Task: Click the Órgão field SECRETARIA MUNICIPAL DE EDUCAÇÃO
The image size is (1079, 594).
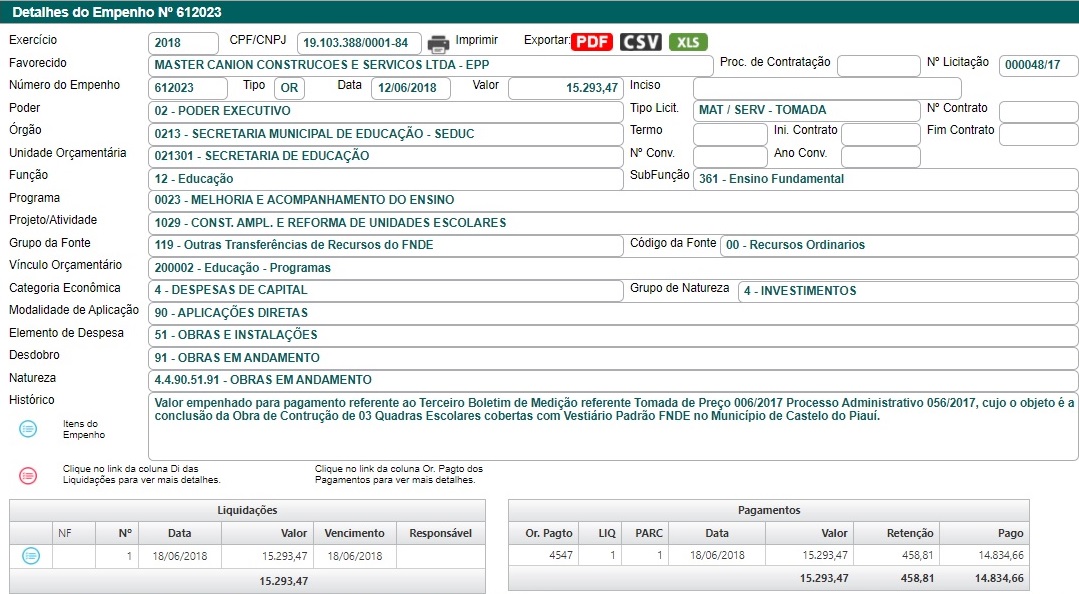Action: click(x=386, y=134)
